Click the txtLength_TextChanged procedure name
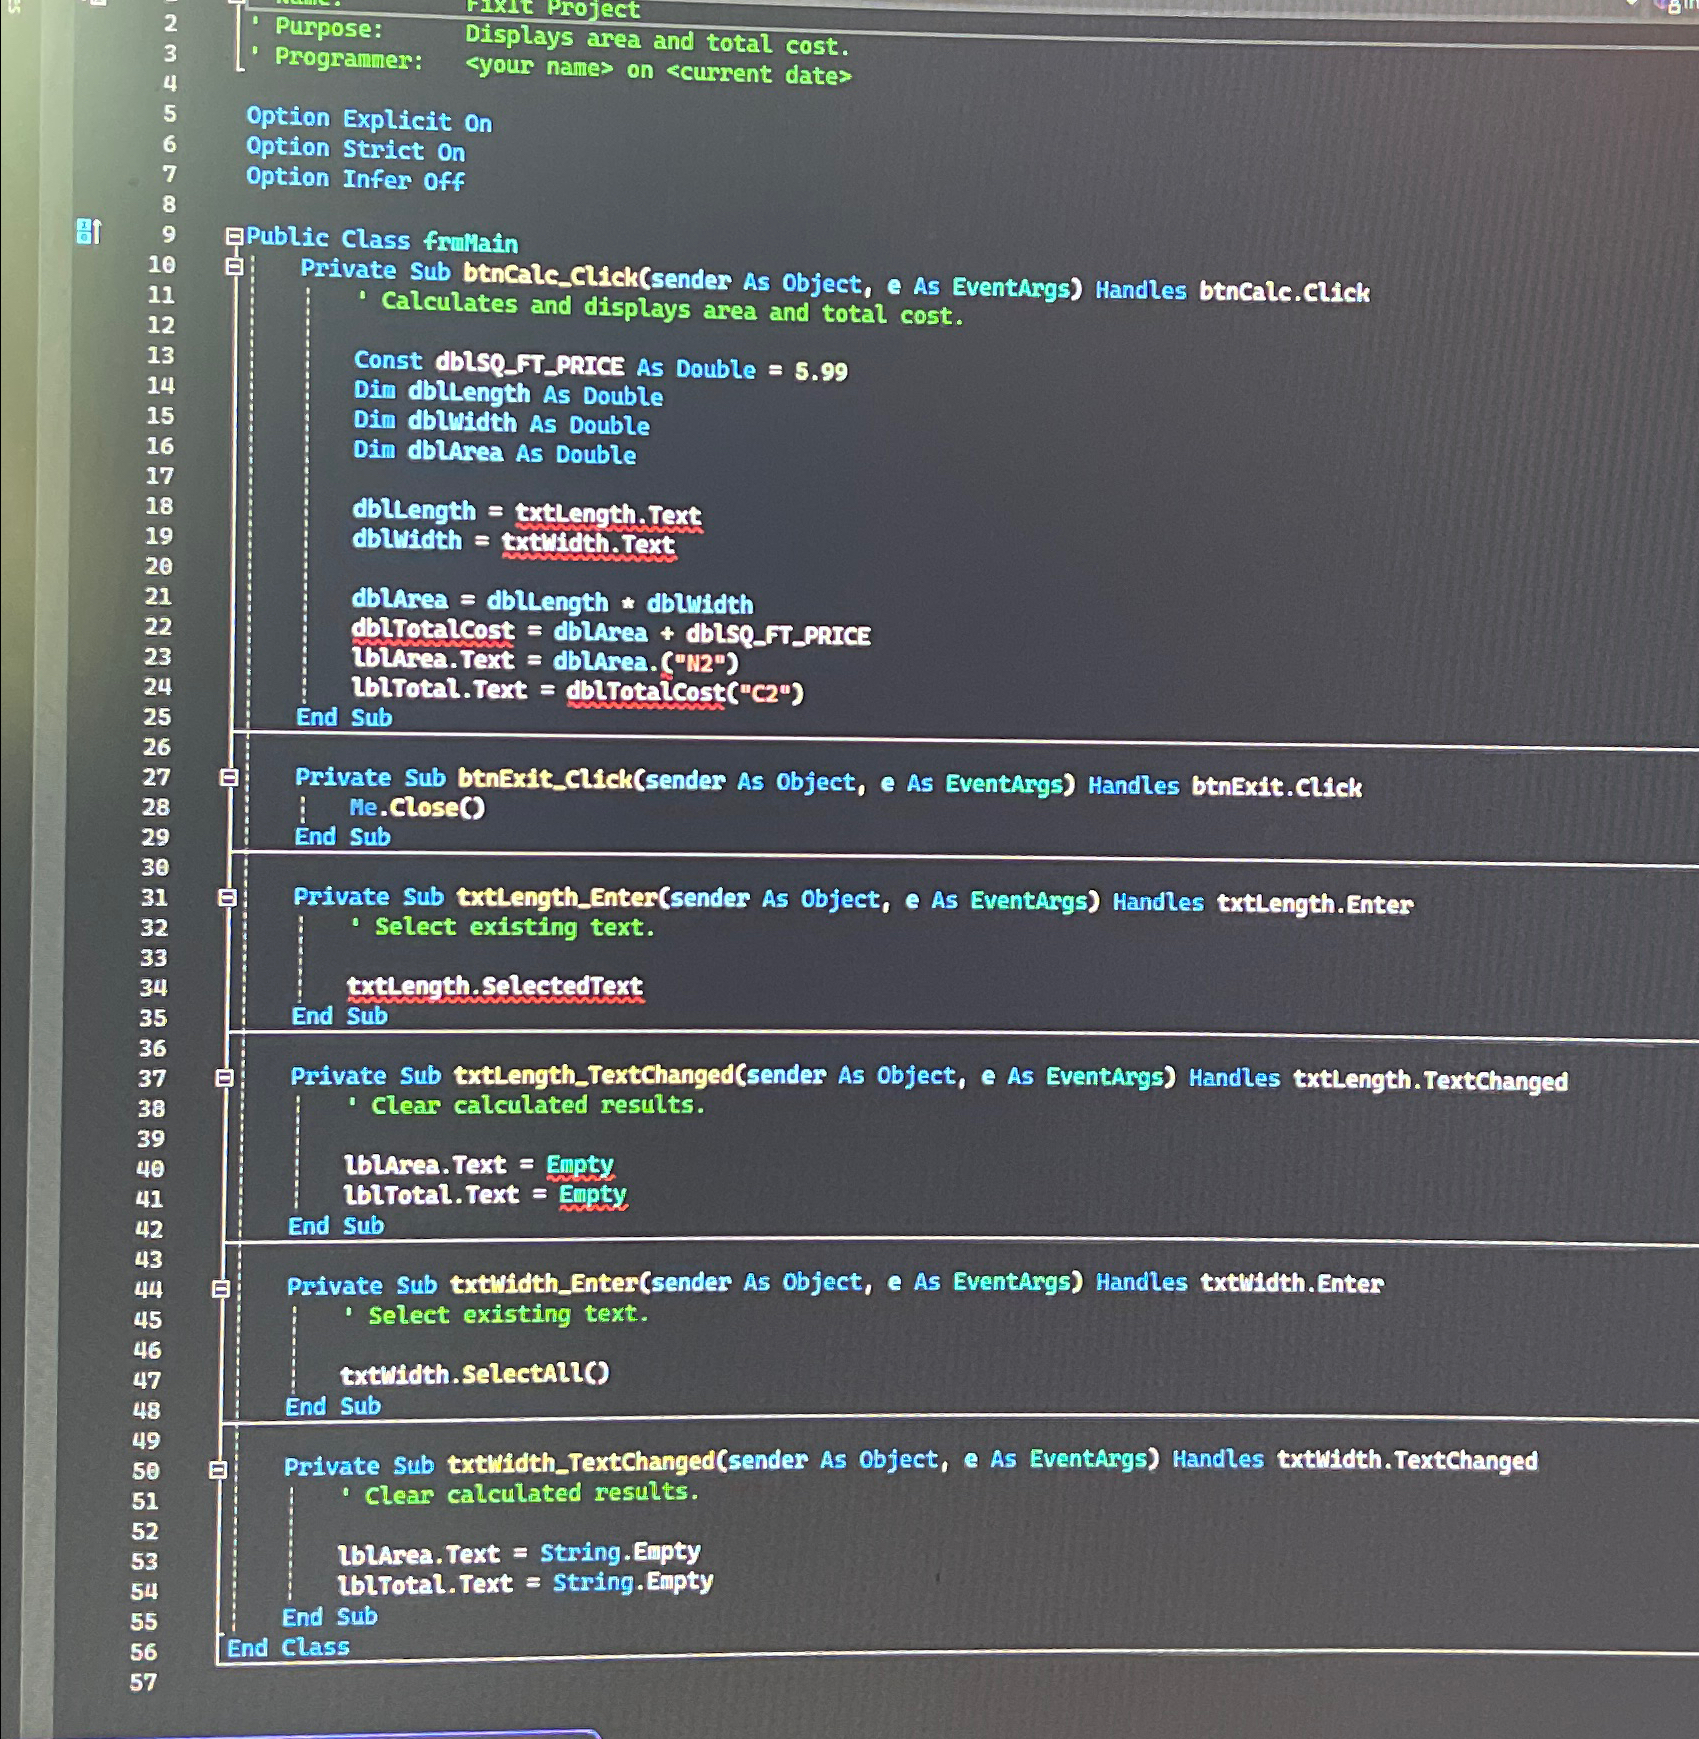 594,1075
